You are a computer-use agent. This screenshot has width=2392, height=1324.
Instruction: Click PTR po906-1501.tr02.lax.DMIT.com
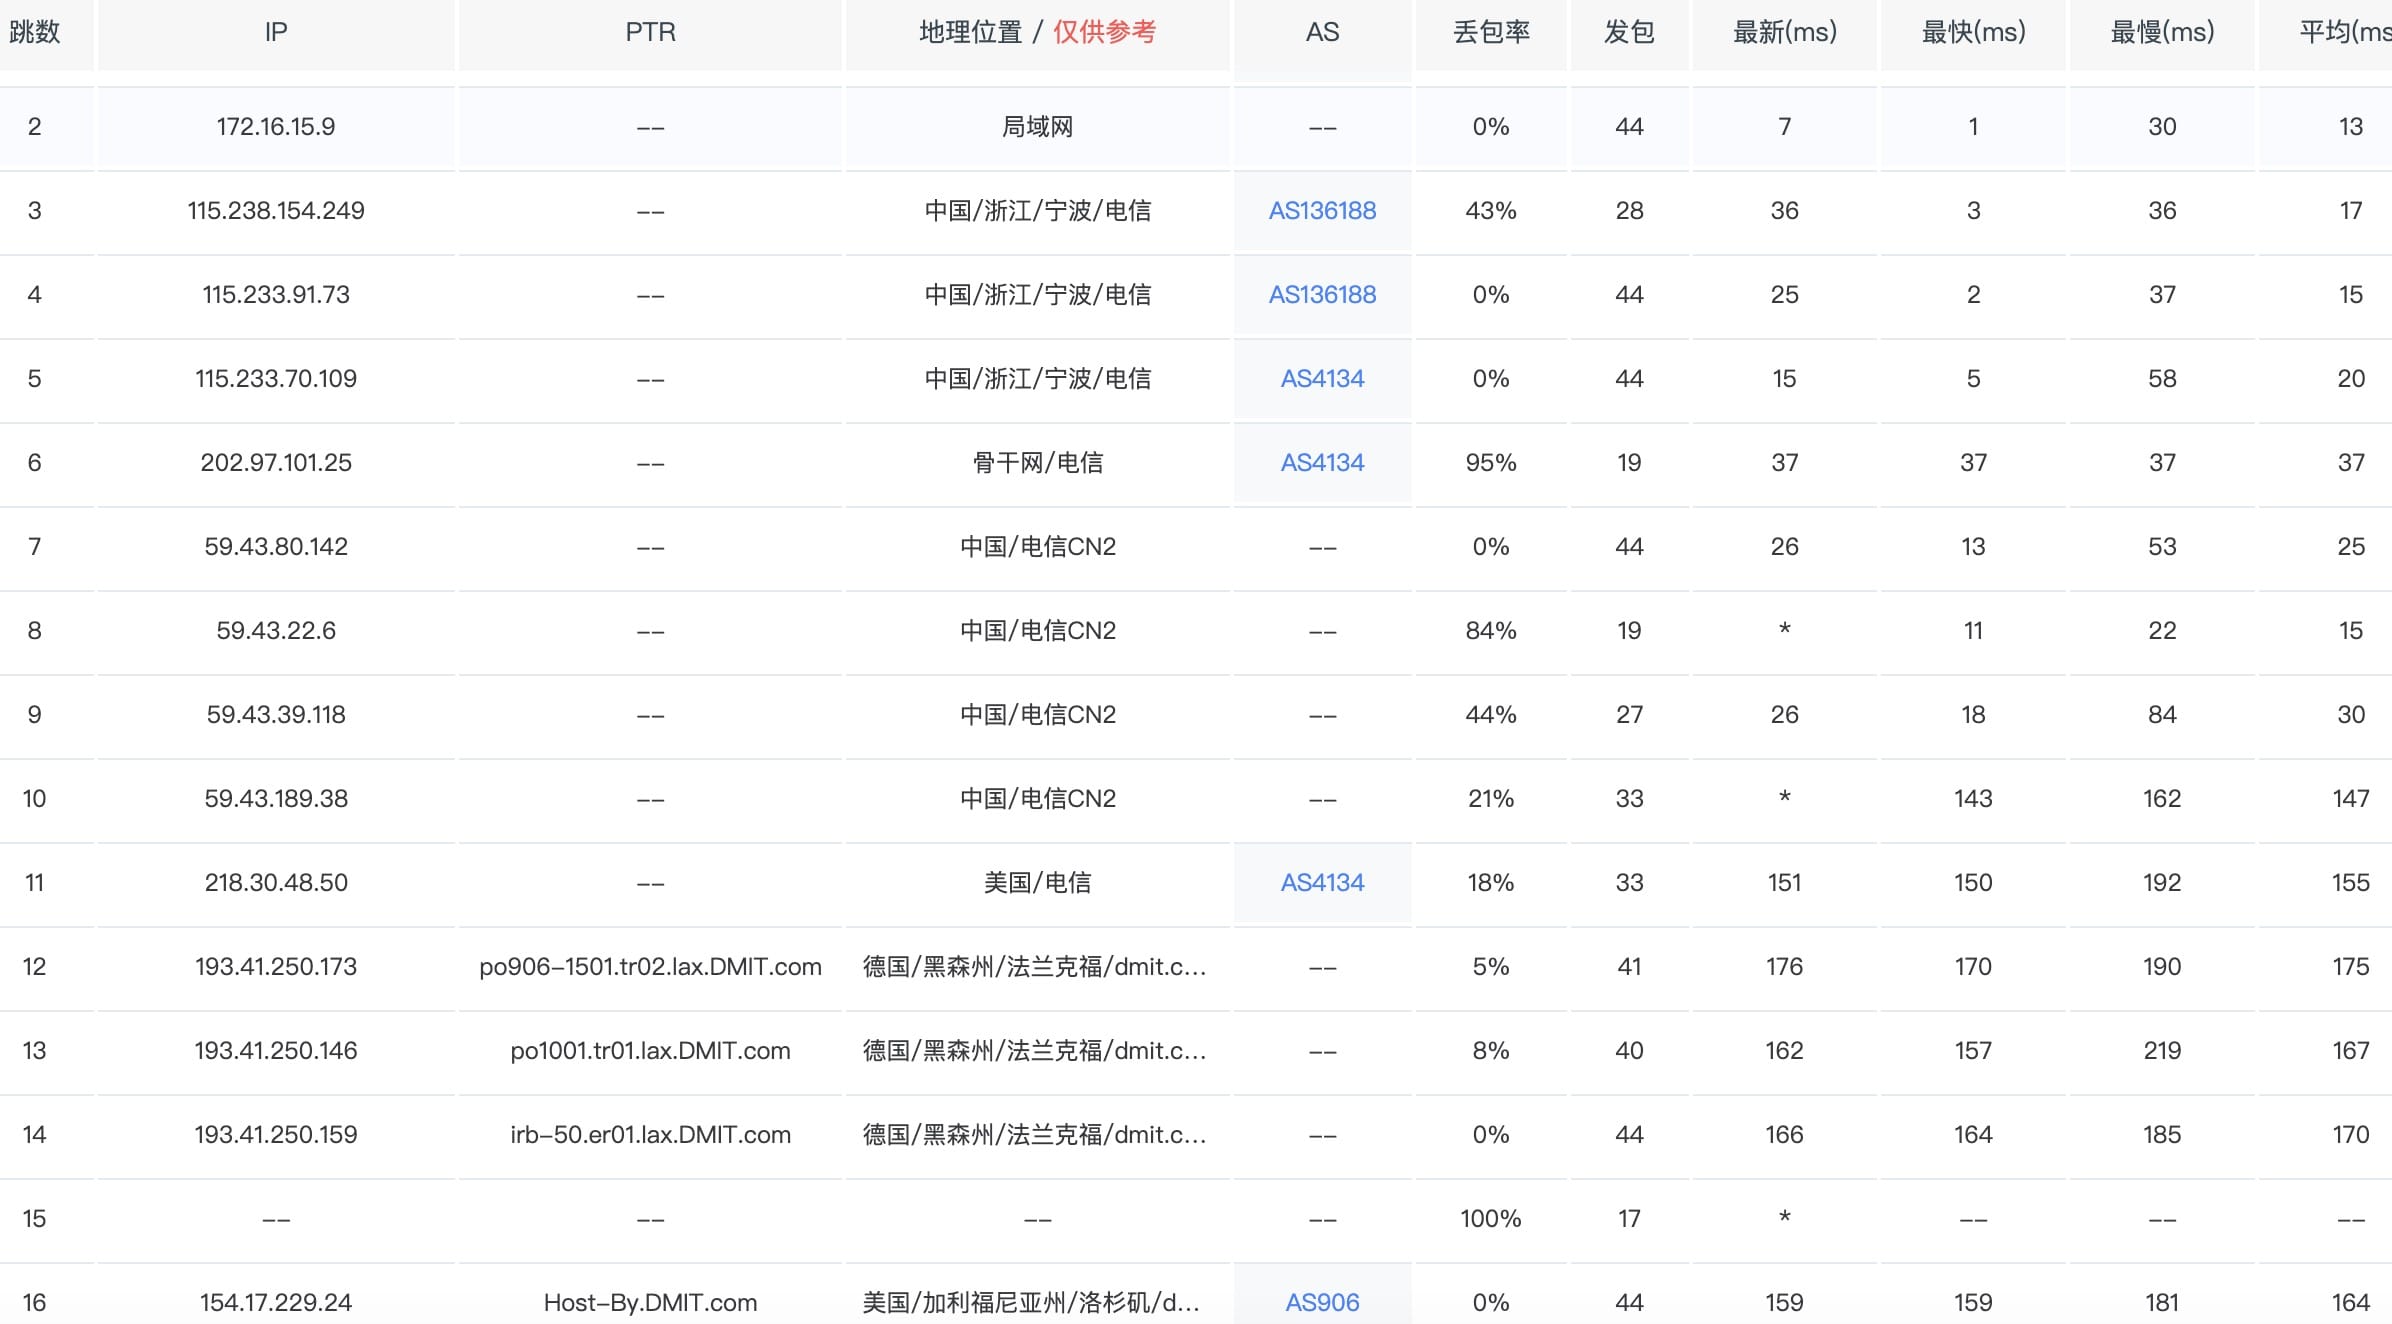pyautogui.click(x=650, y=967)
